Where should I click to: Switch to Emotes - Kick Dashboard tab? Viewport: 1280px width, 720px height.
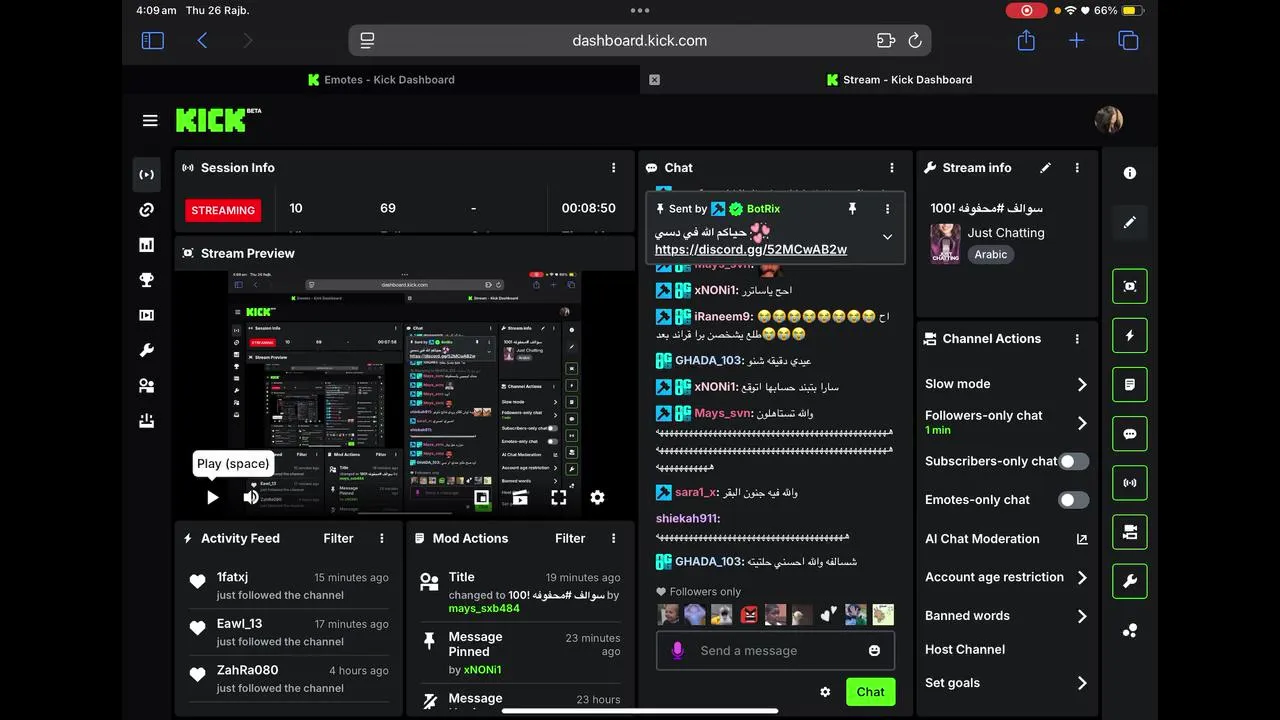(x=381, y=80)
